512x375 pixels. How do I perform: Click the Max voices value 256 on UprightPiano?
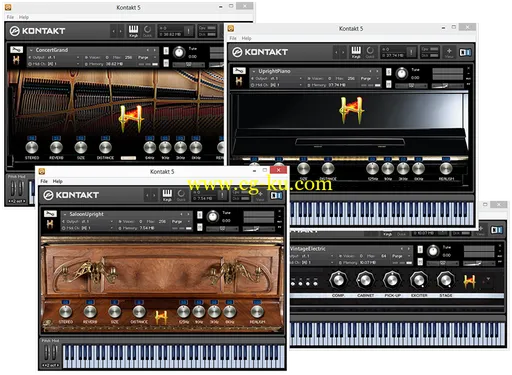[x=351, y=78]
